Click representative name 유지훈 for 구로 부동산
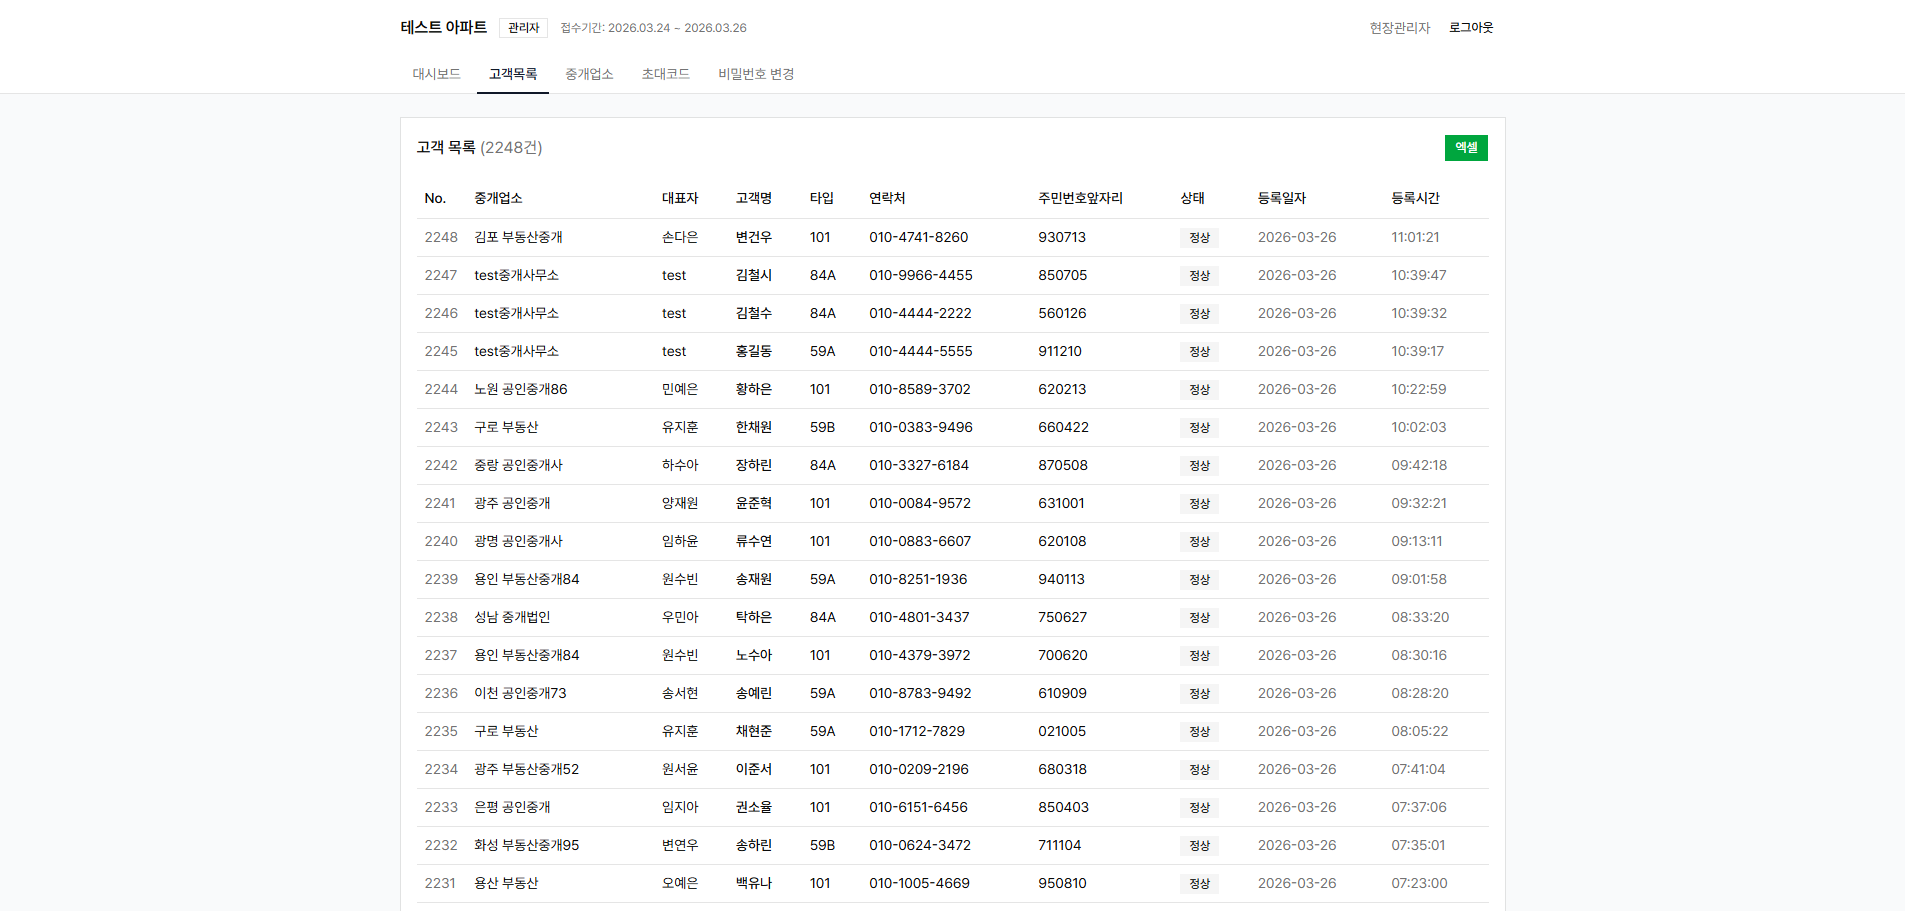Image resolution: width=1905 pixels, height=911 pixels. coord(681,427)
